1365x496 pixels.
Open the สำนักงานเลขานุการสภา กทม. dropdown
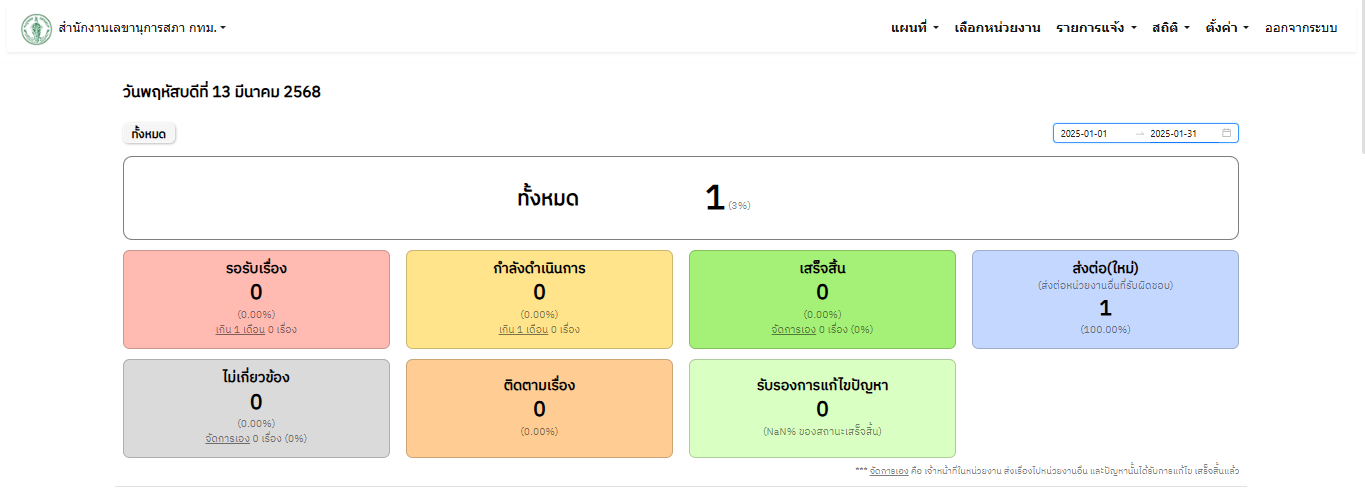coord(142,28)
